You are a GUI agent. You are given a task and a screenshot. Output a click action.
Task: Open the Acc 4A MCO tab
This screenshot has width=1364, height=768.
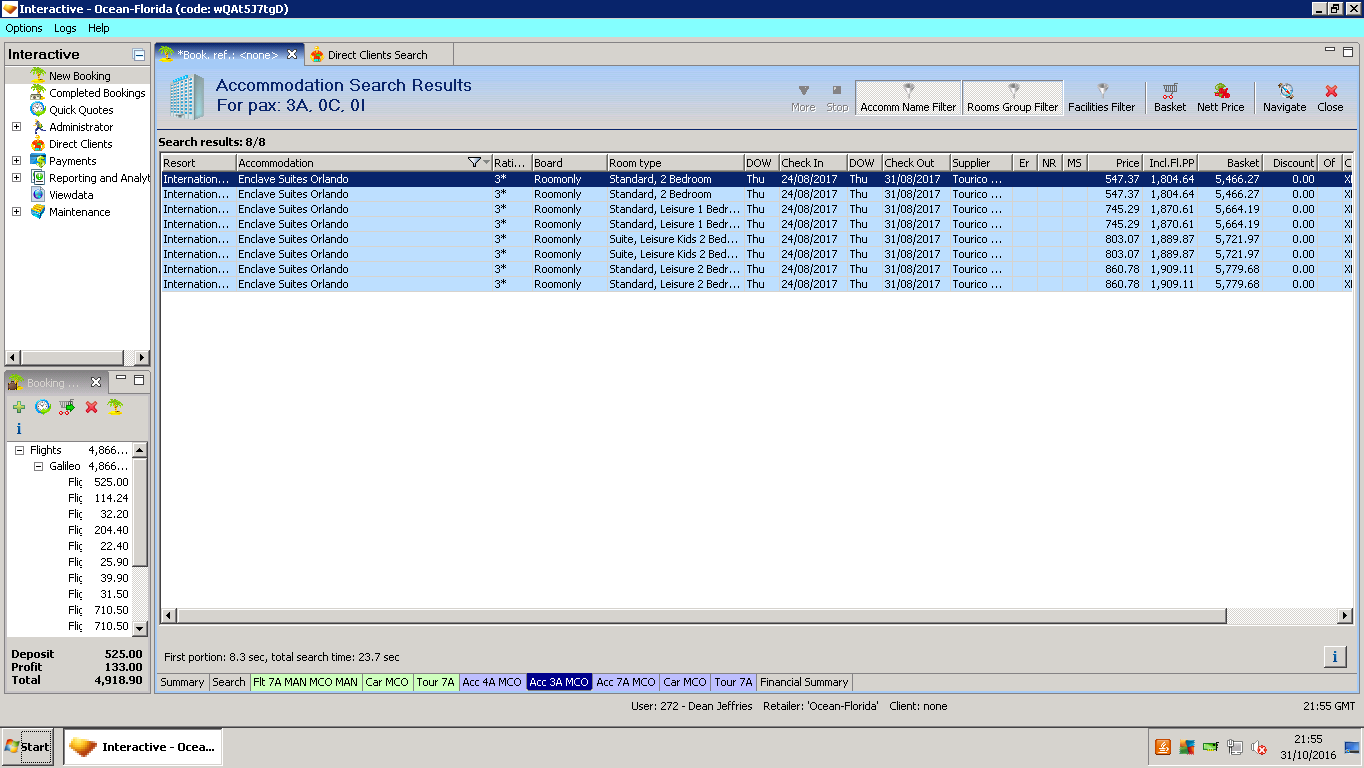coord(491,682)
